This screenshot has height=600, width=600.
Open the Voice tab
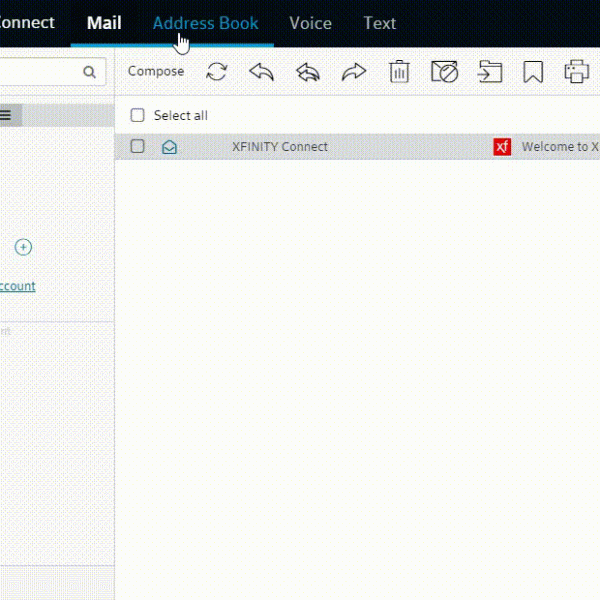(310, 23)
